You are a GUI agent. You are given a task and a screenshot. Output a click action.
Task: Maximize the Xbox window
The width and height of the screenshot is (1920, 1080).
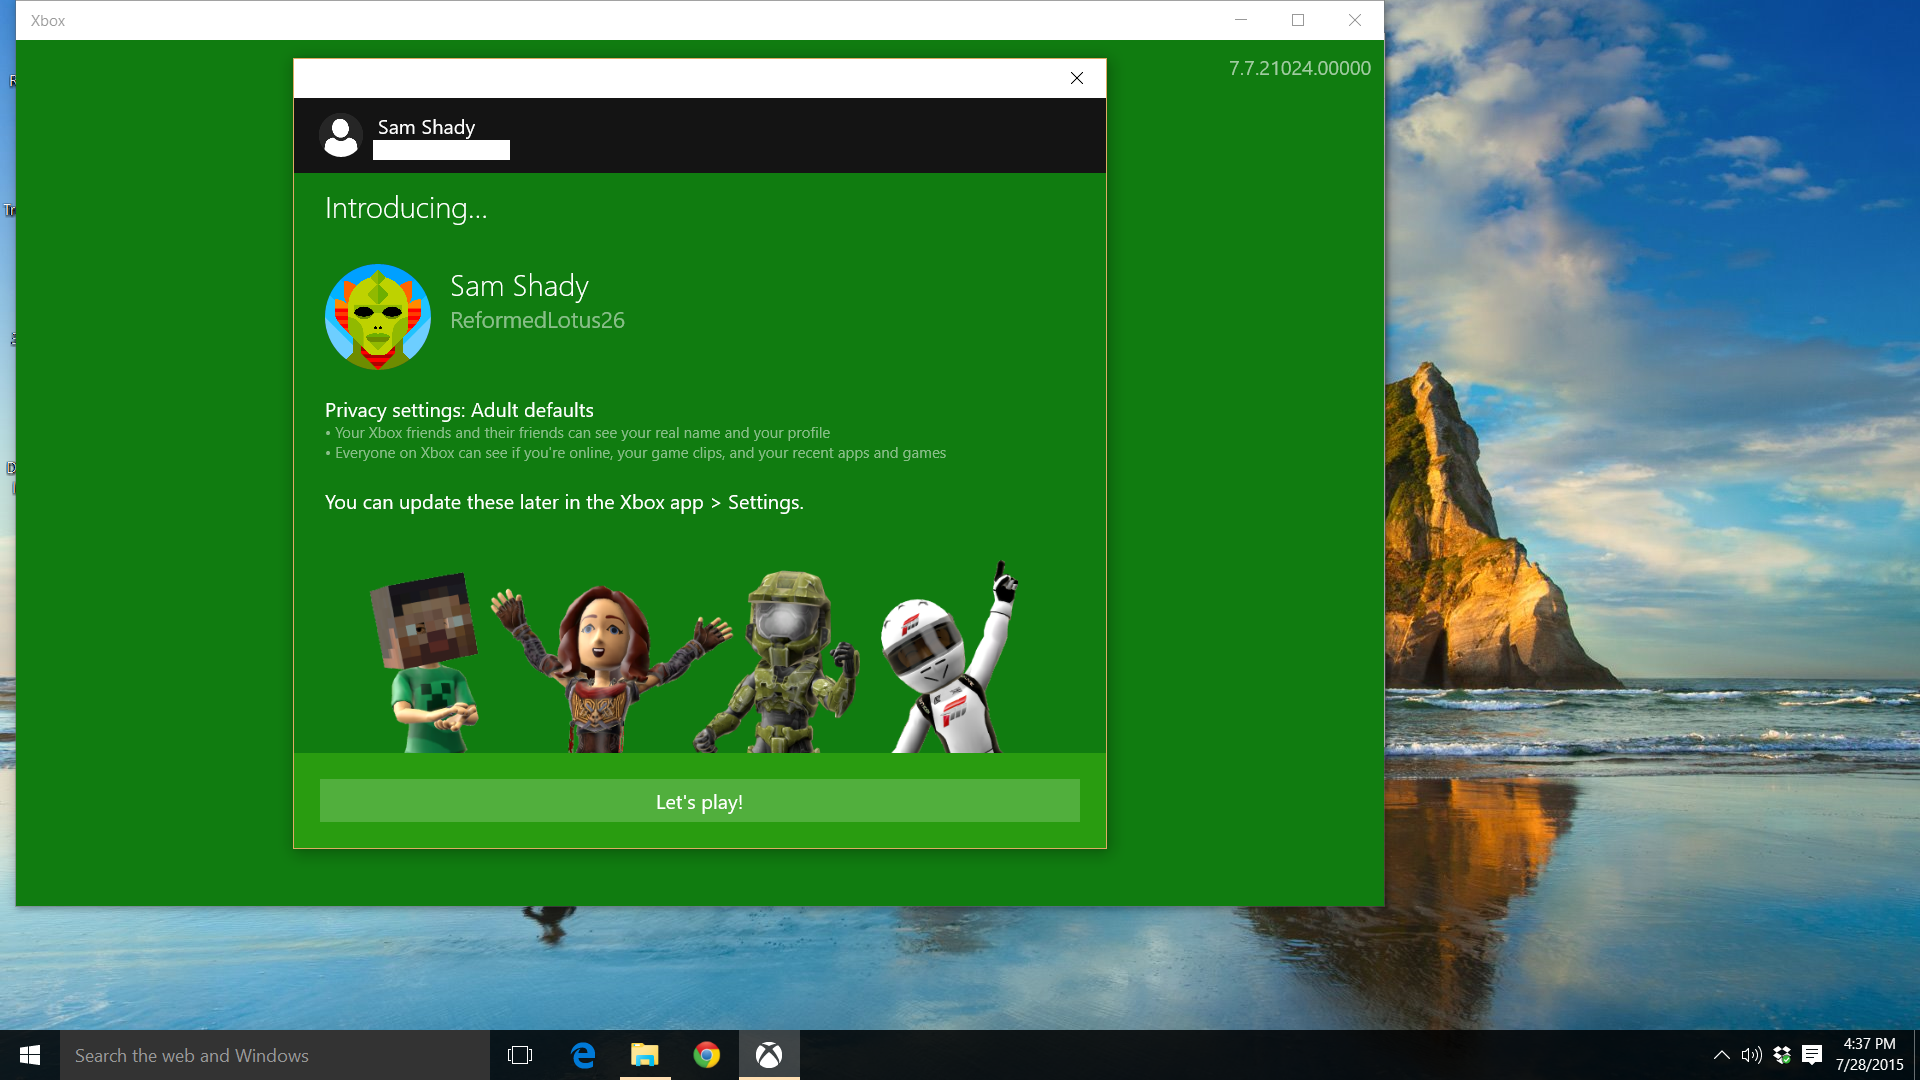point(1298,20)
